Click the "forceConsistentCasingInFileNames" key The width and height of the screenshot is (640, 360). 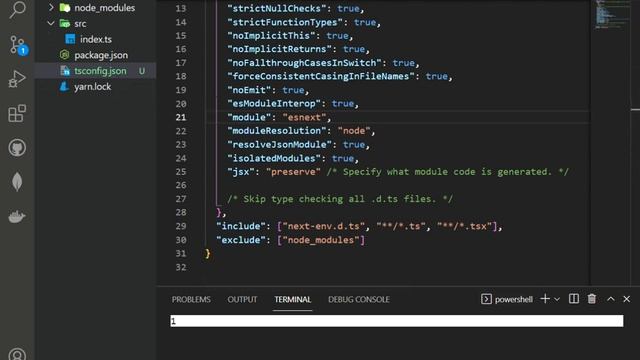[321, 76]
